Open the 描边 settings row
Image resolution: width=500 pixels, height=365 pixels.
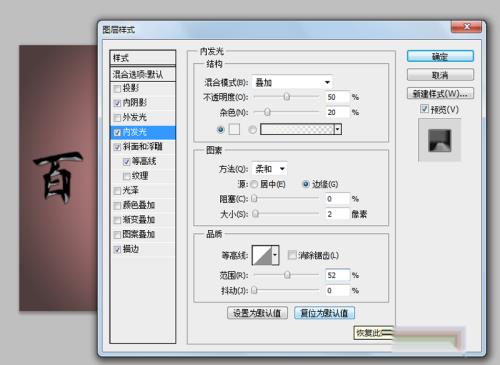tap(143, 249)
